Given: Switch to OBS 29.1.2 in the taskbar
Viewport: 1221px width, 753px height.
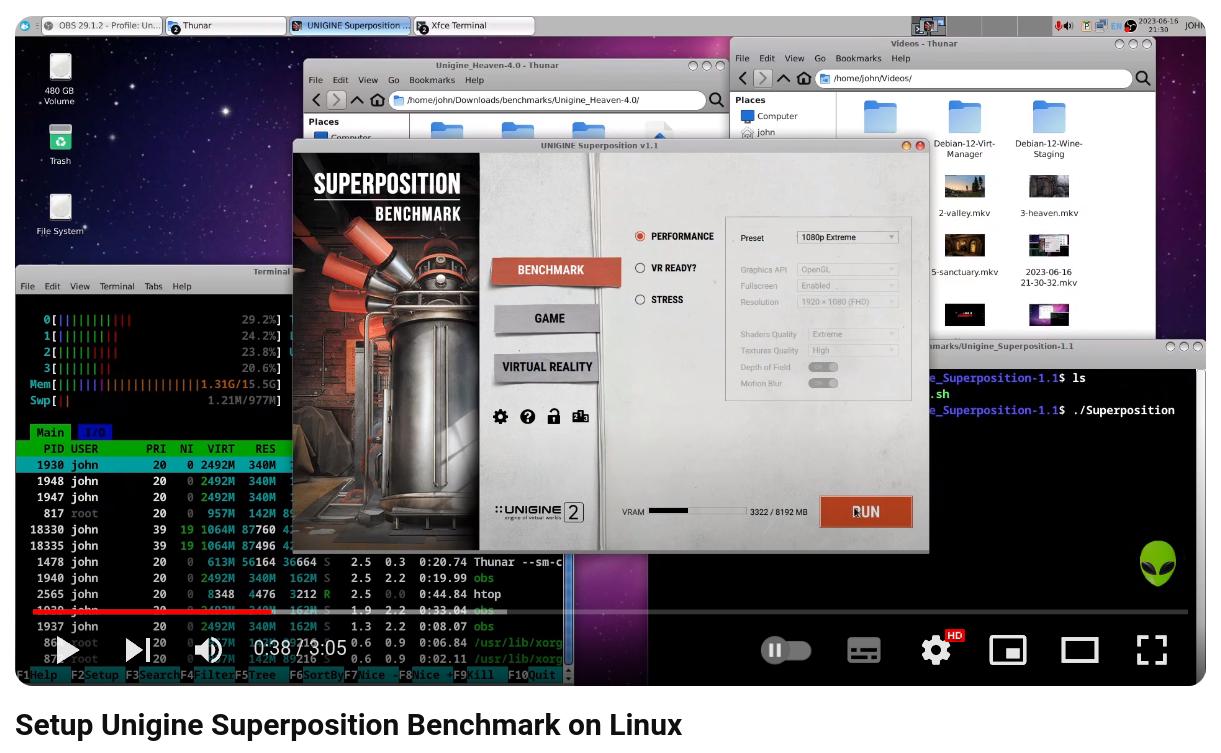Looking at the screenshot, I should pyautogui.click(x=102, y=25).
